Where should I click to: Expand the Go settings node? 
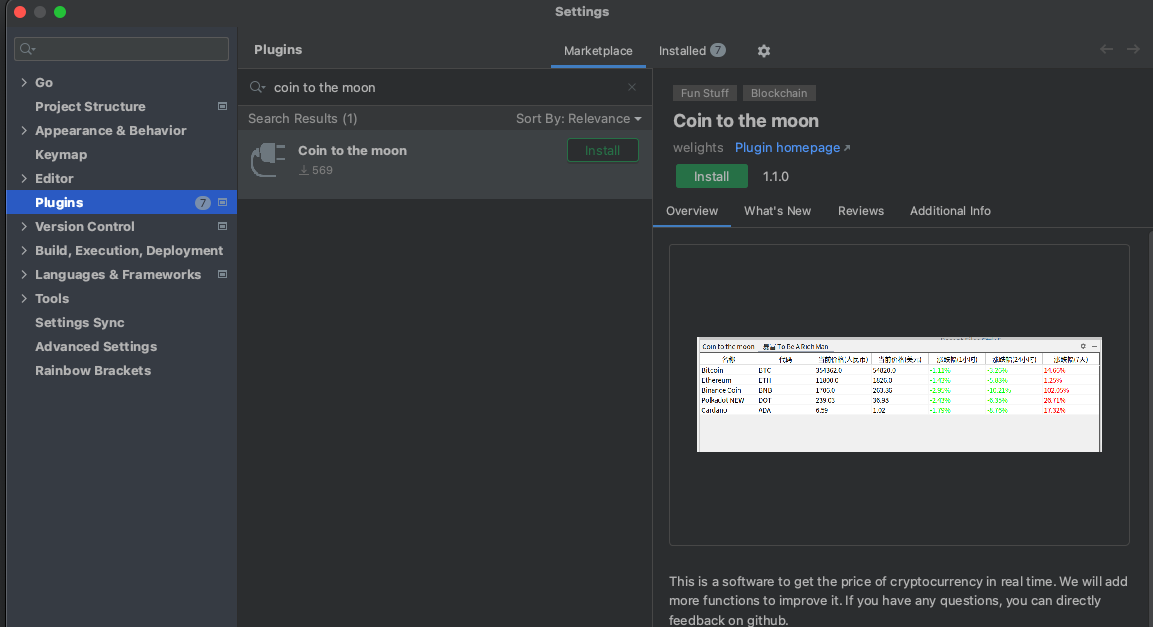click(24, 82)
